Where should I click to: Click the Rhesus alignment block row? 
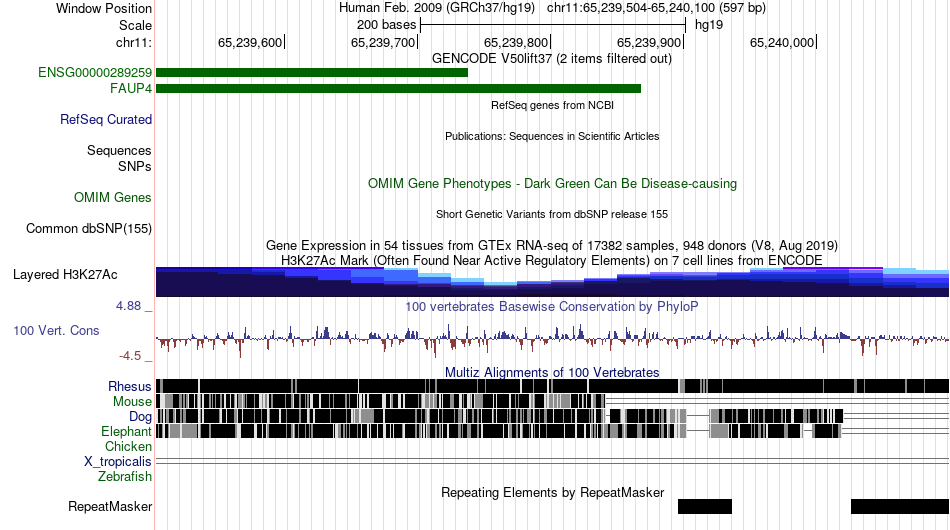click(552, 386)
